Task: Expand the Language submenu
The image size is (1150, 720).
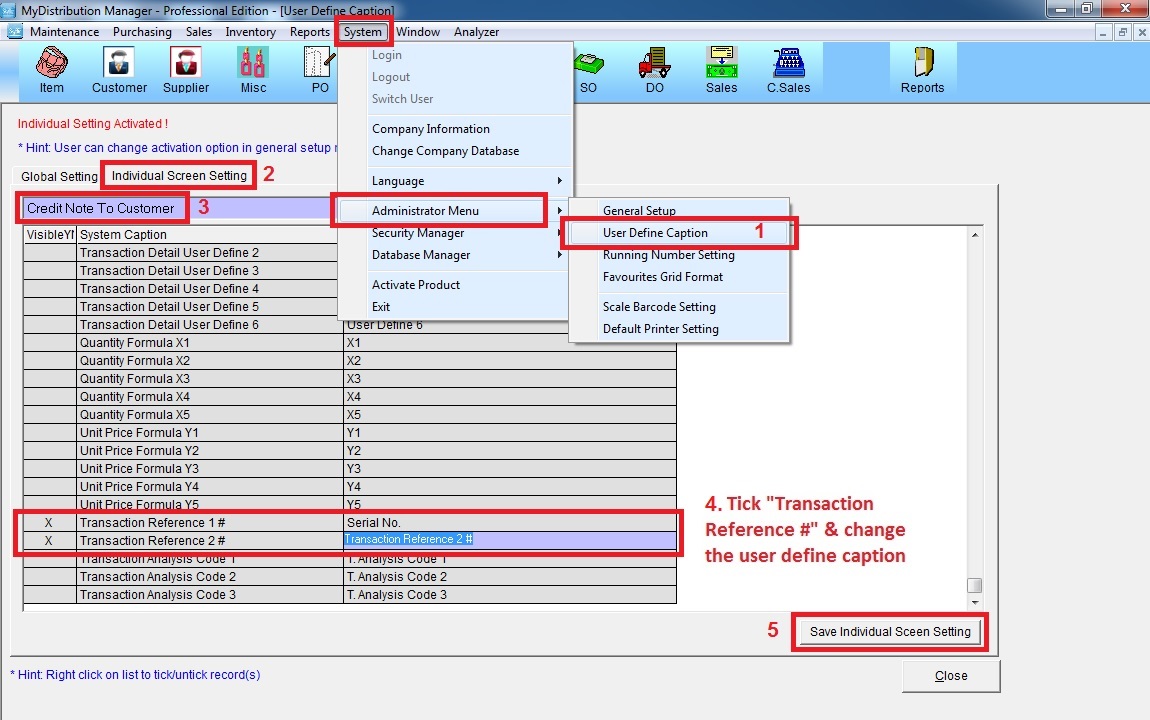Action: 455,181
